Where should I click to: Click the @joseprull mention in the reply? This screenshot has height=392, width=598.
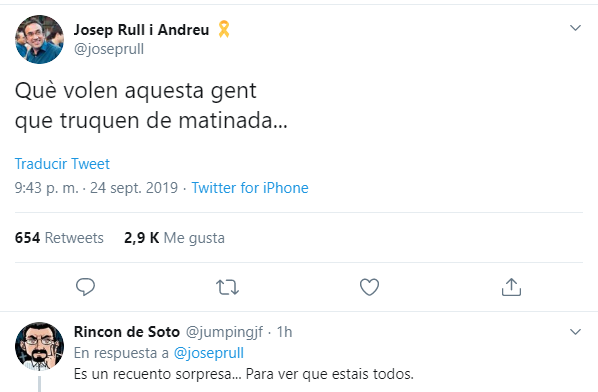coord(209,353)
